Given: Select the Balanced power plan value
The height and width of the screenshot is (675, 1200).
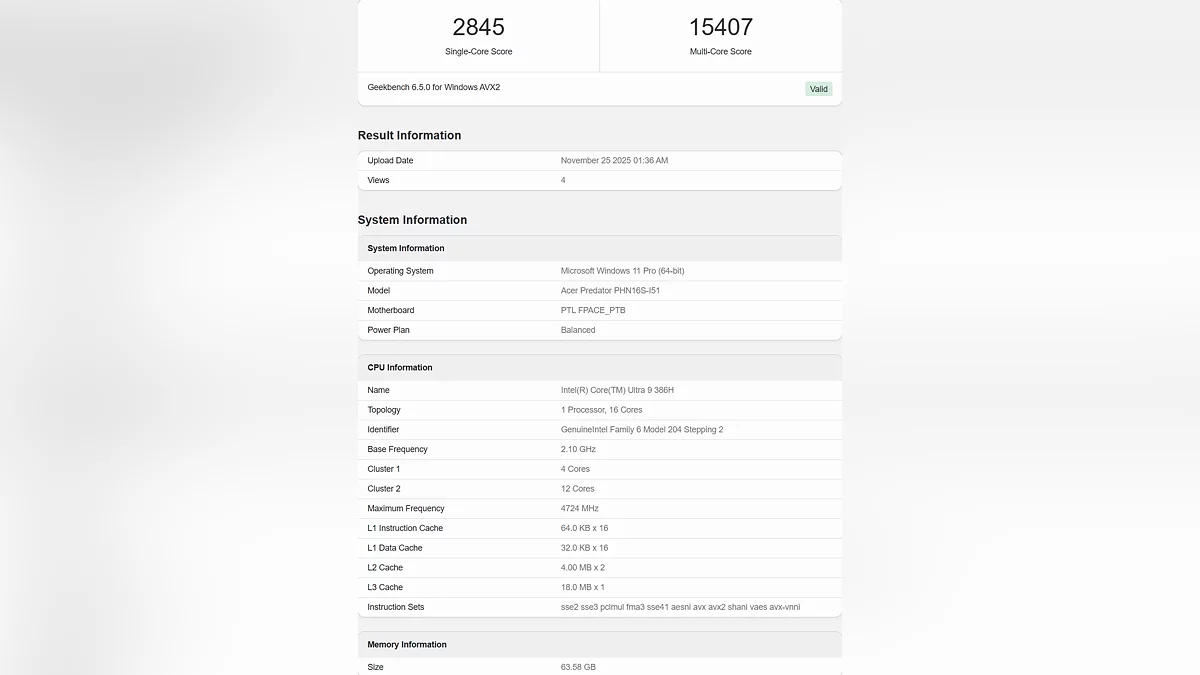Looking at the screenshot, I should (578, 330).
